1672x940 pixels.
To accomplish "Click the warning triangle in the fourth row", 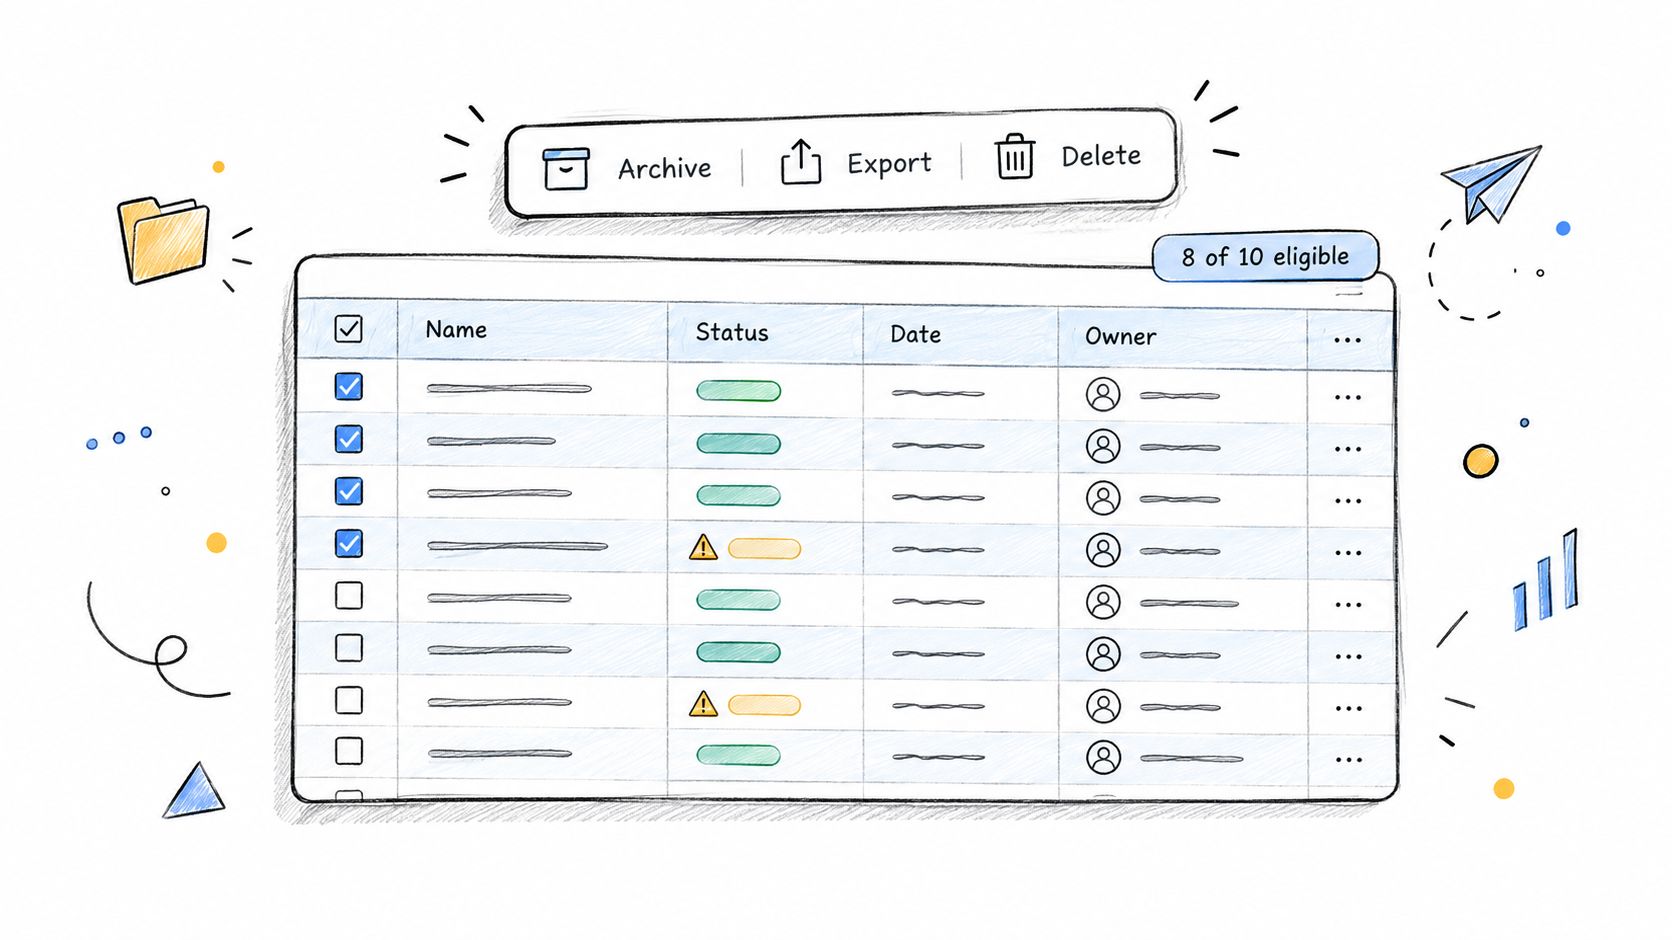I will 703,547.
